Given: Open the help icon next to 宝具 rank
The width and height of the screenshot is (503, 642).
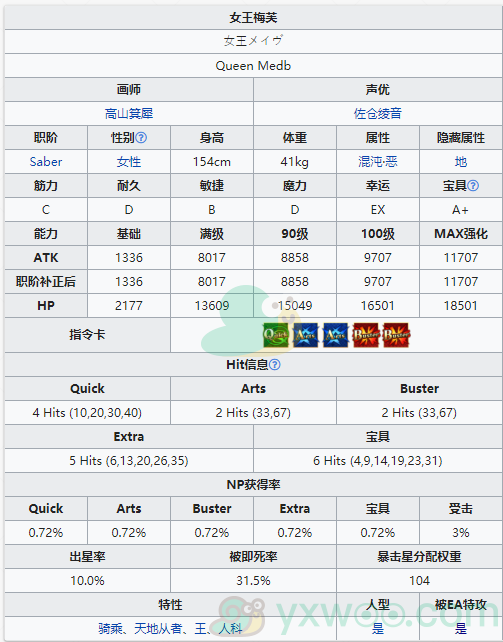Looking at the screenshot, I should coord(473,186).
